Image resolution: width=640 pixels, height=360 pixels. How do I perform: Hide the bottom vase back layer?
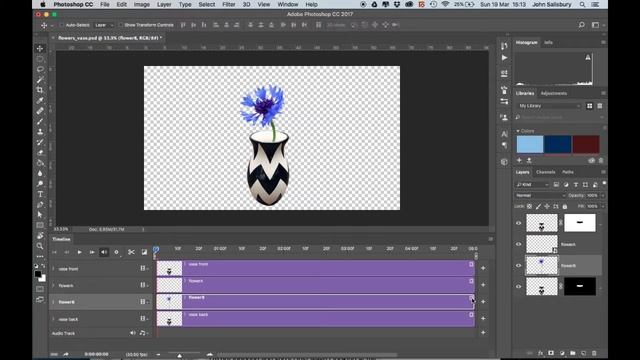pyautogui.click(x=518, y=287)
